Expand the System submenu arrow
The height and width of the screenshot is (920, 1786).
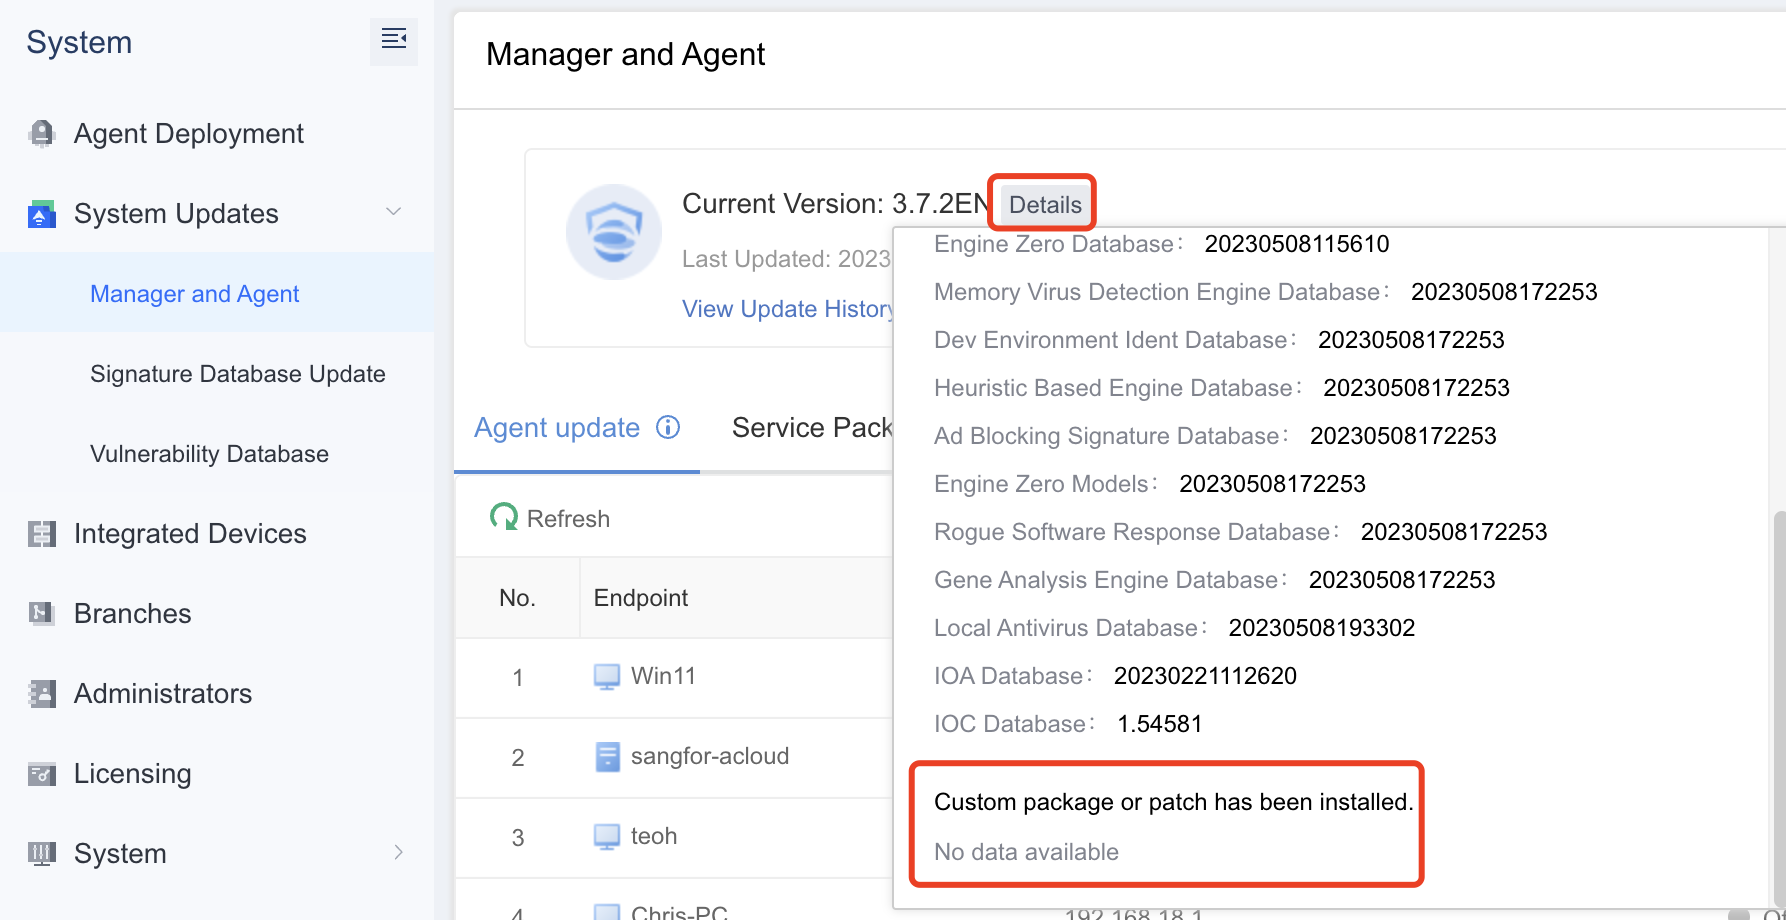398,853
